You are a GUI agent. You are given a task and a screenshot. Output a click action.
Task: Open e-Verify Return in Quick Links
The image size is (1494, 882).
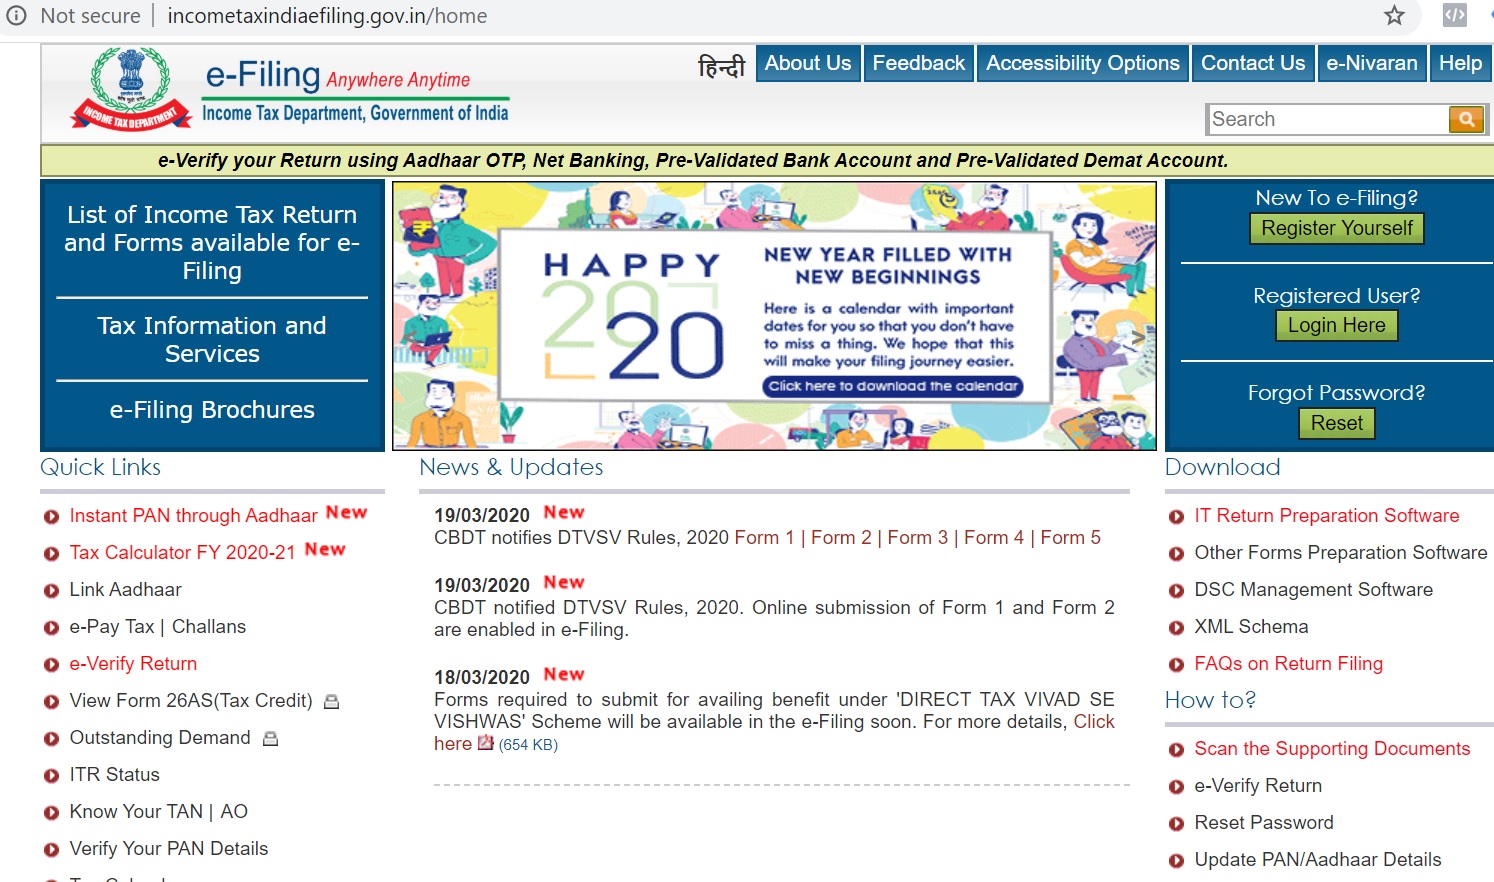coord(133,663)
